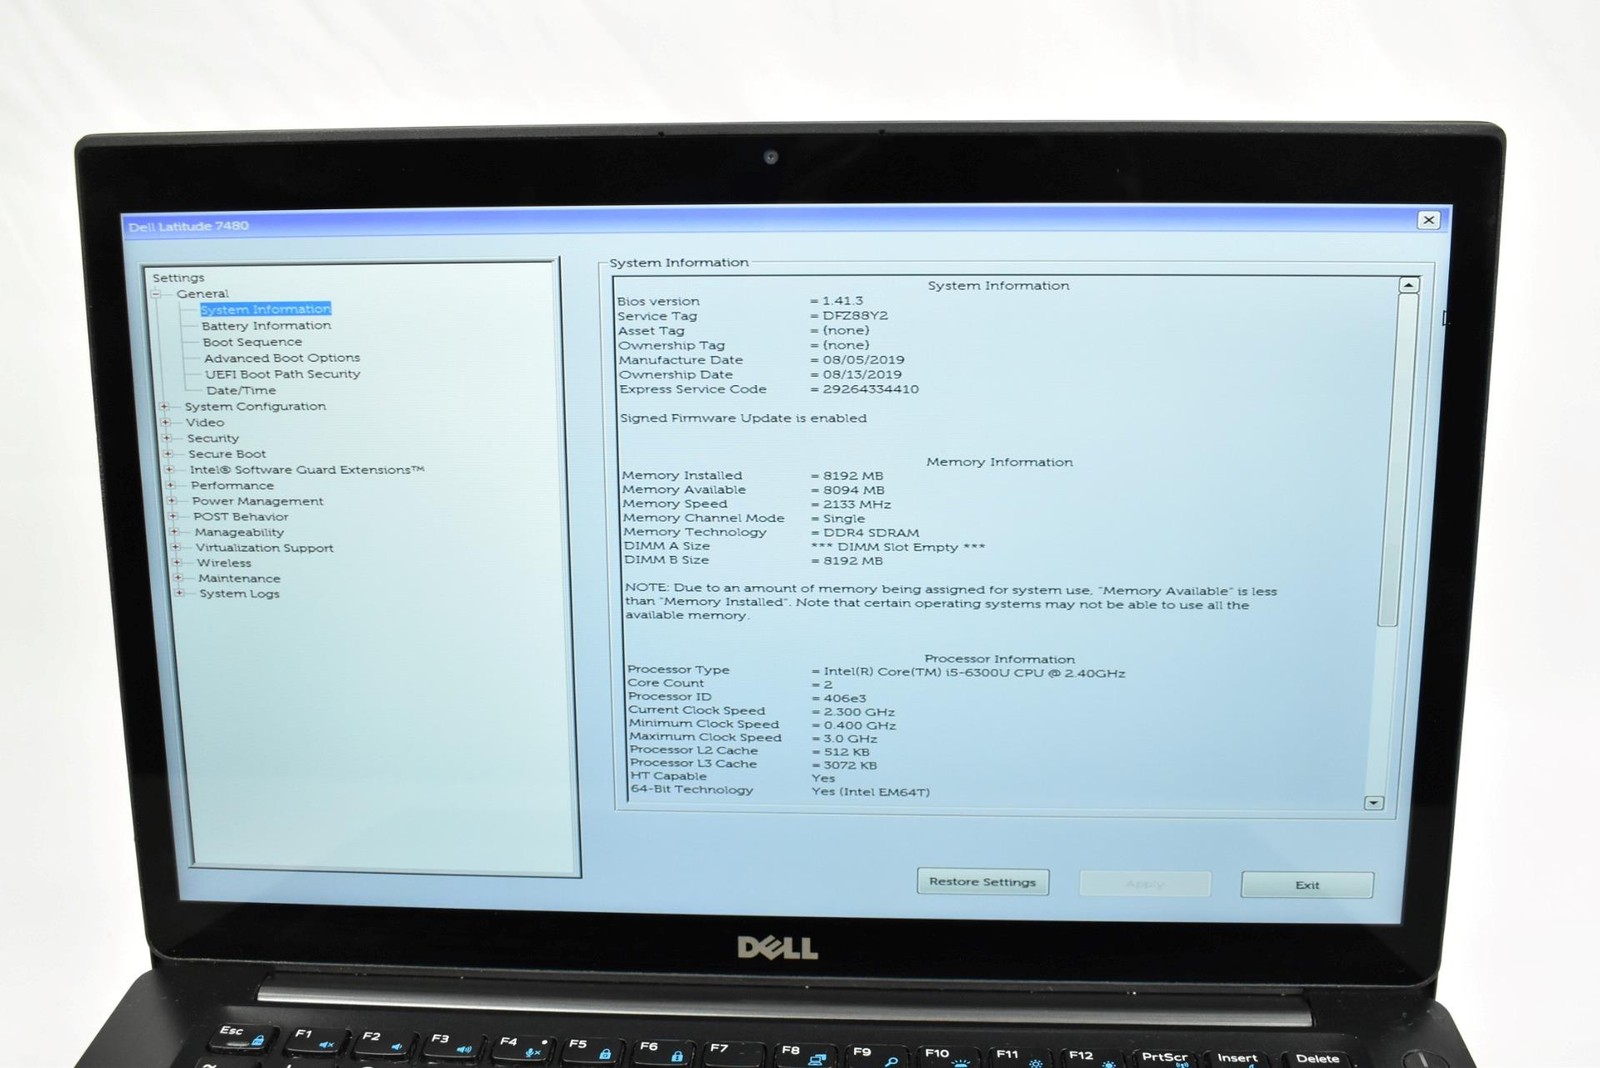
Task: Select the Secure Boot label
Action: (227, 454)
